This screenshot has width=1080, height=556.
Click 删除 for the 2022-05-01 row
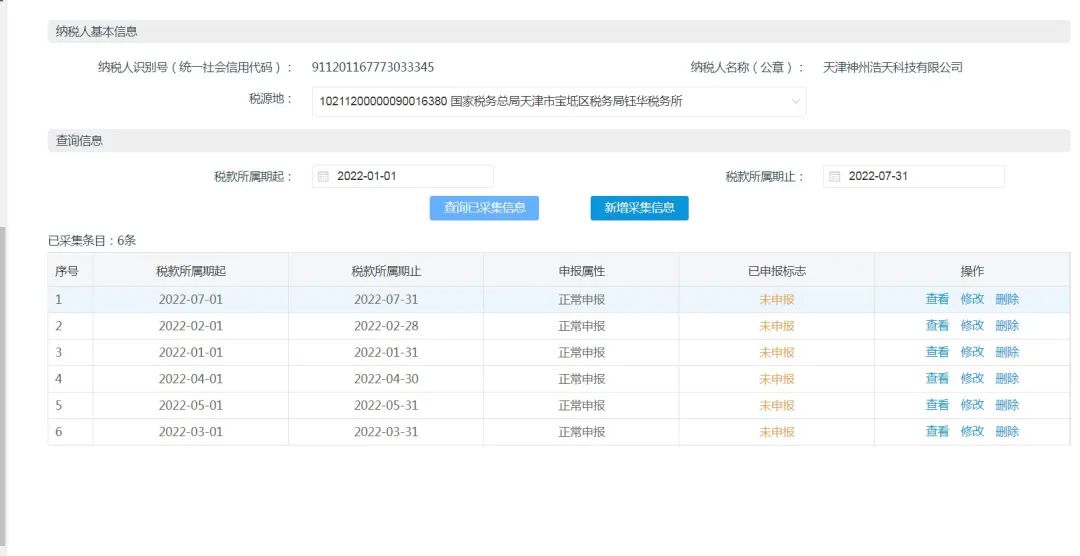pyautogui.click(x=1007, y=405)
